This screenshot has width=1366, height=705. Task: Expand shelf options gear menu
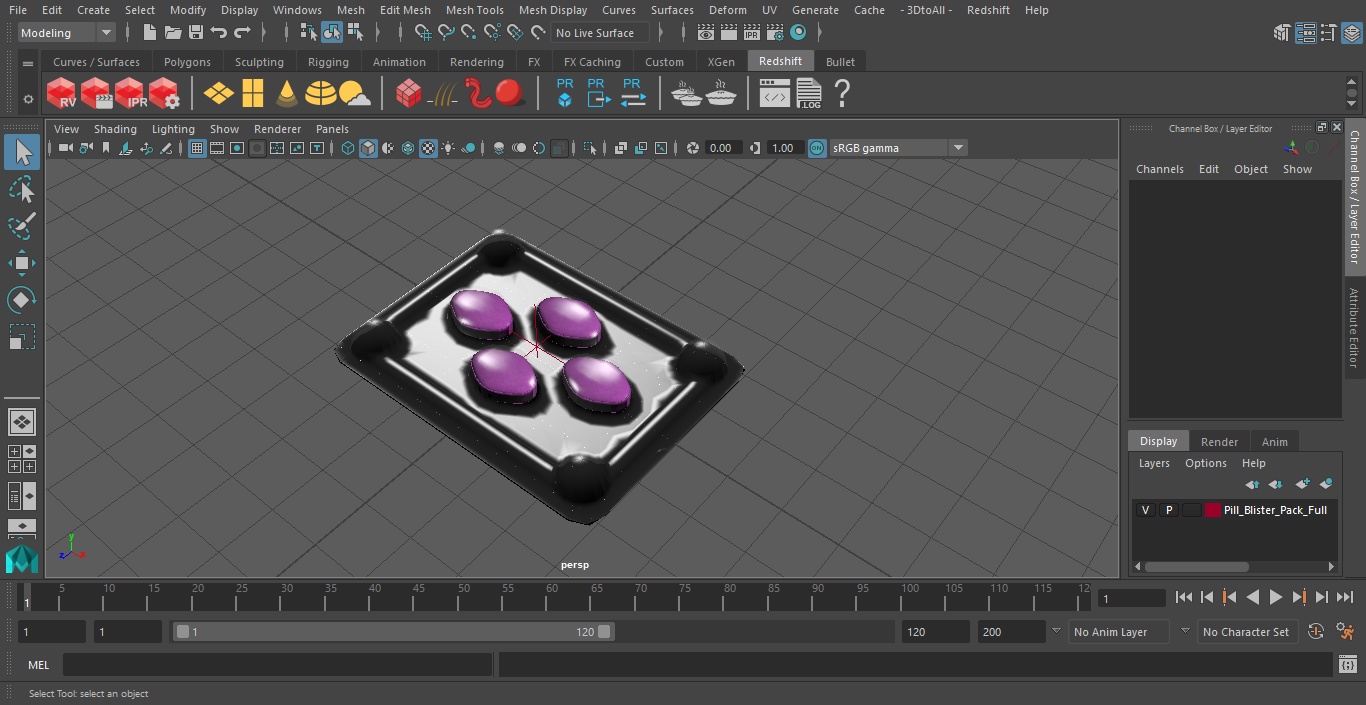tap(28, 99)
